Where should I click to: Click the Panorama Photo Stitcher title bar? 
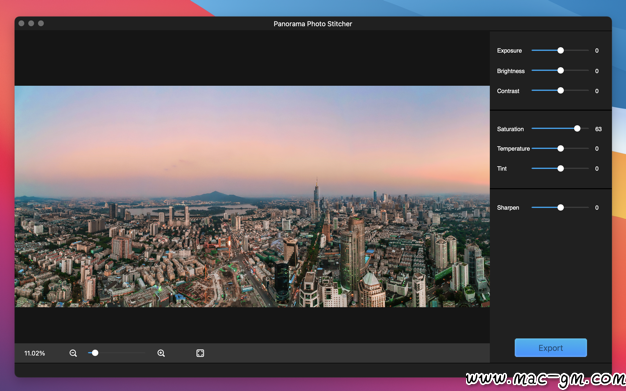(313, 24)
